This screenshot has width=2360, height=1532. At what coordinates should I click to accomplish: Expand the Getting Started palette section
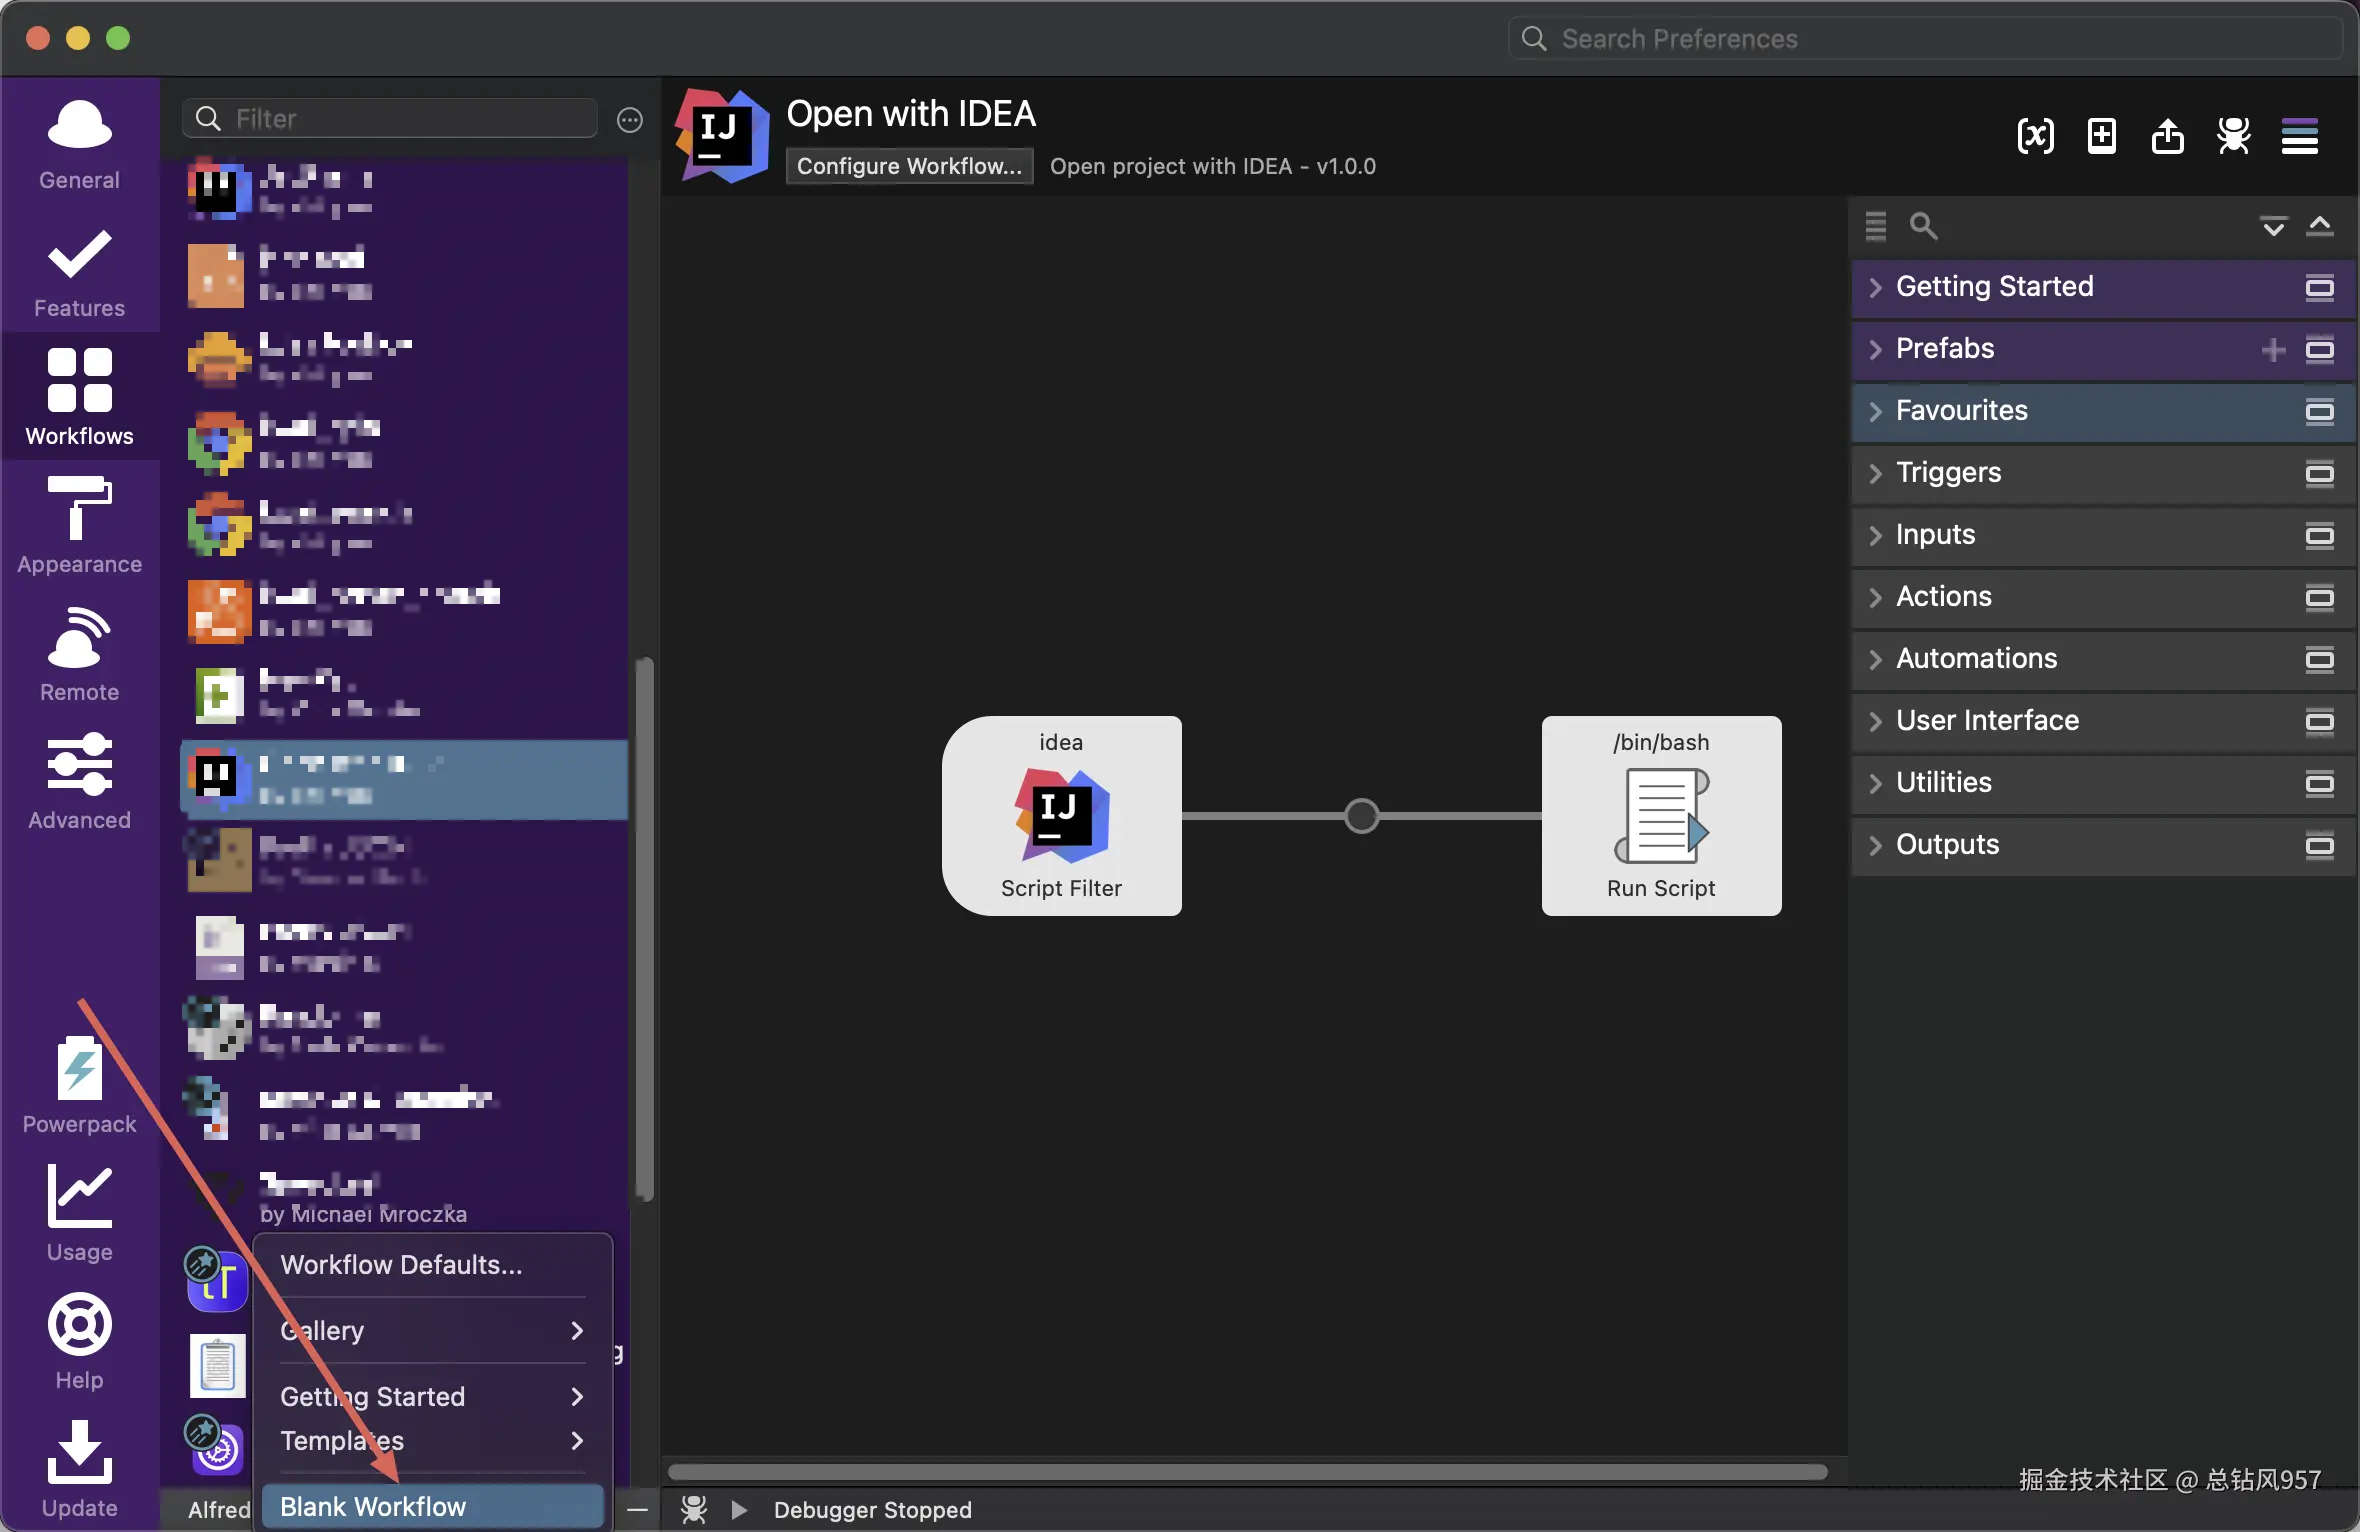coord(1993,287)
